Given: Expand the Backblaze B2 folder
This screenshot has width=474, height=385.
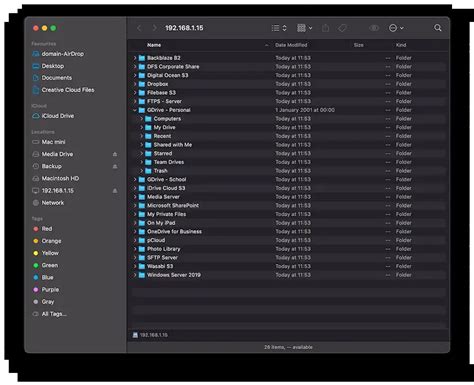Looking at the screenshot, I should pyautogui.click(x=135, y=58).
